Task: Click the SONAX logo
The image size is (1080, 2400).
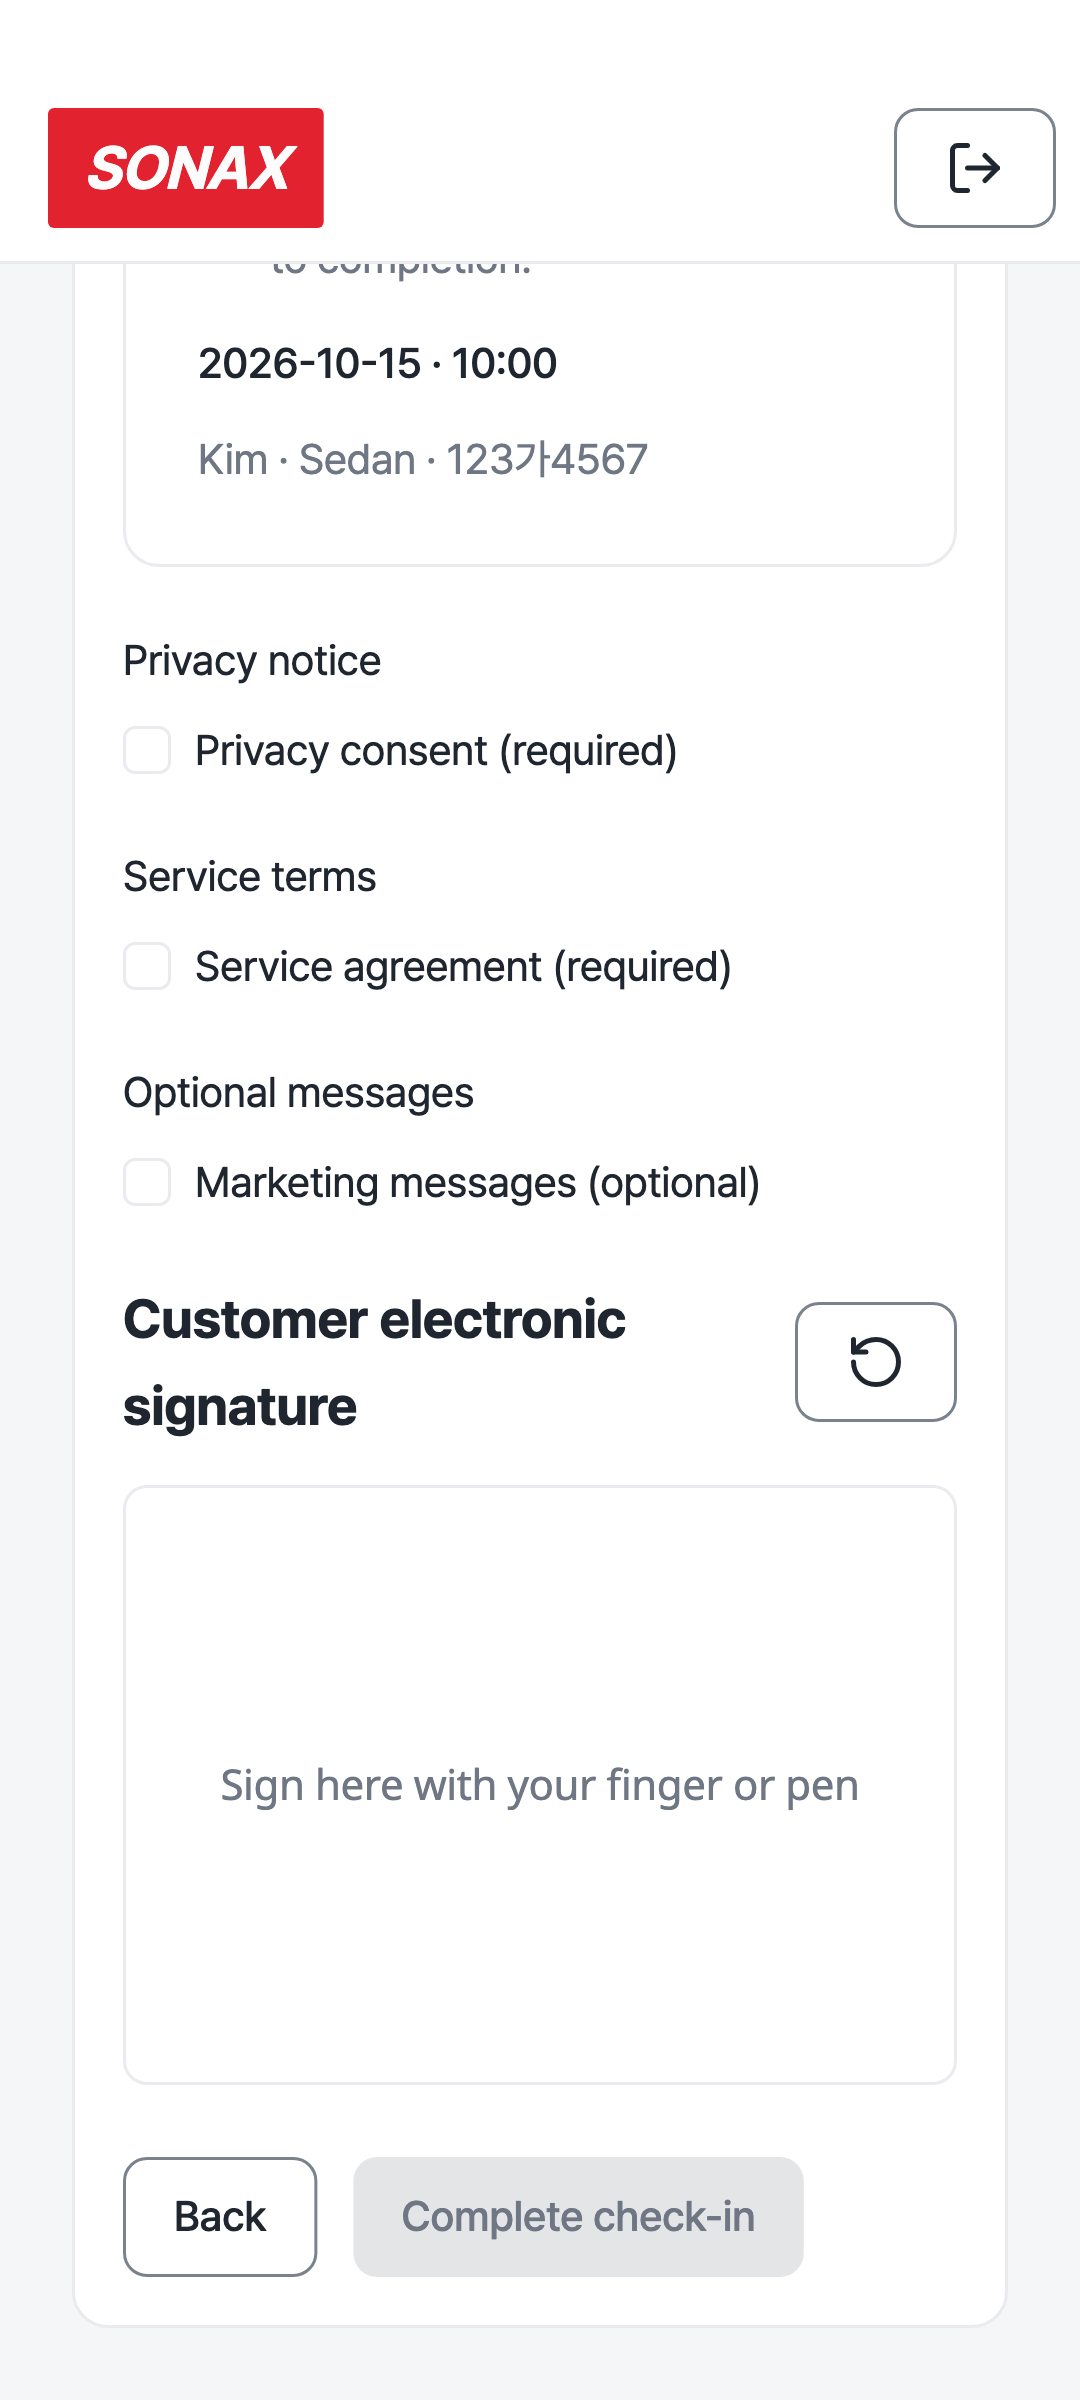Action: pyautogui.click(x=186, y=168)
